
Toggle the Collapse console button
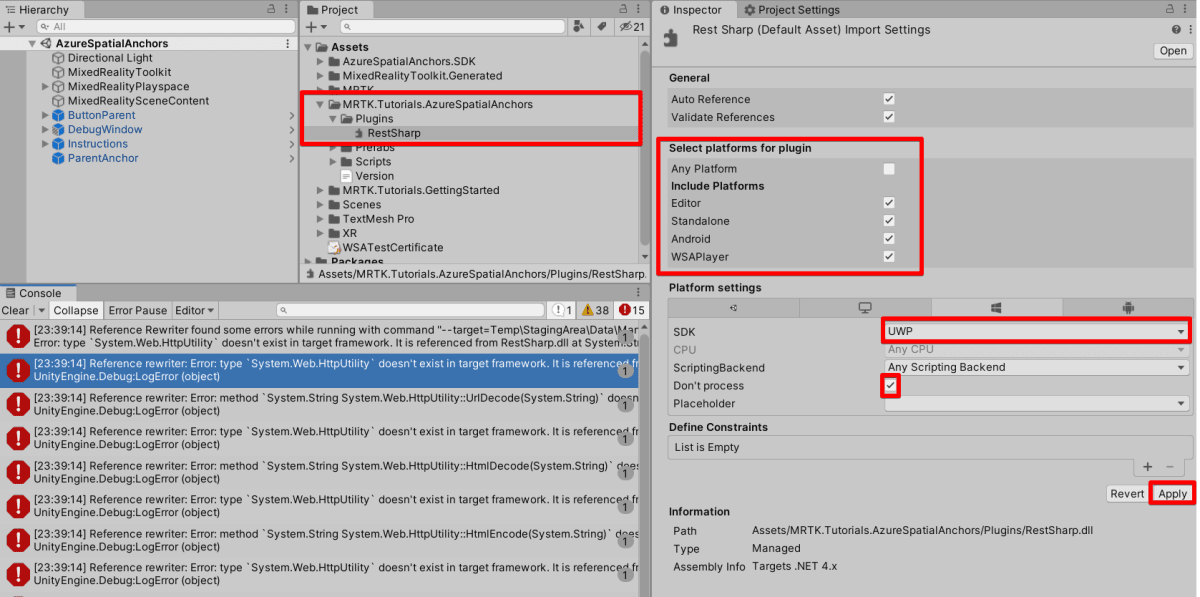pos(76,310)
